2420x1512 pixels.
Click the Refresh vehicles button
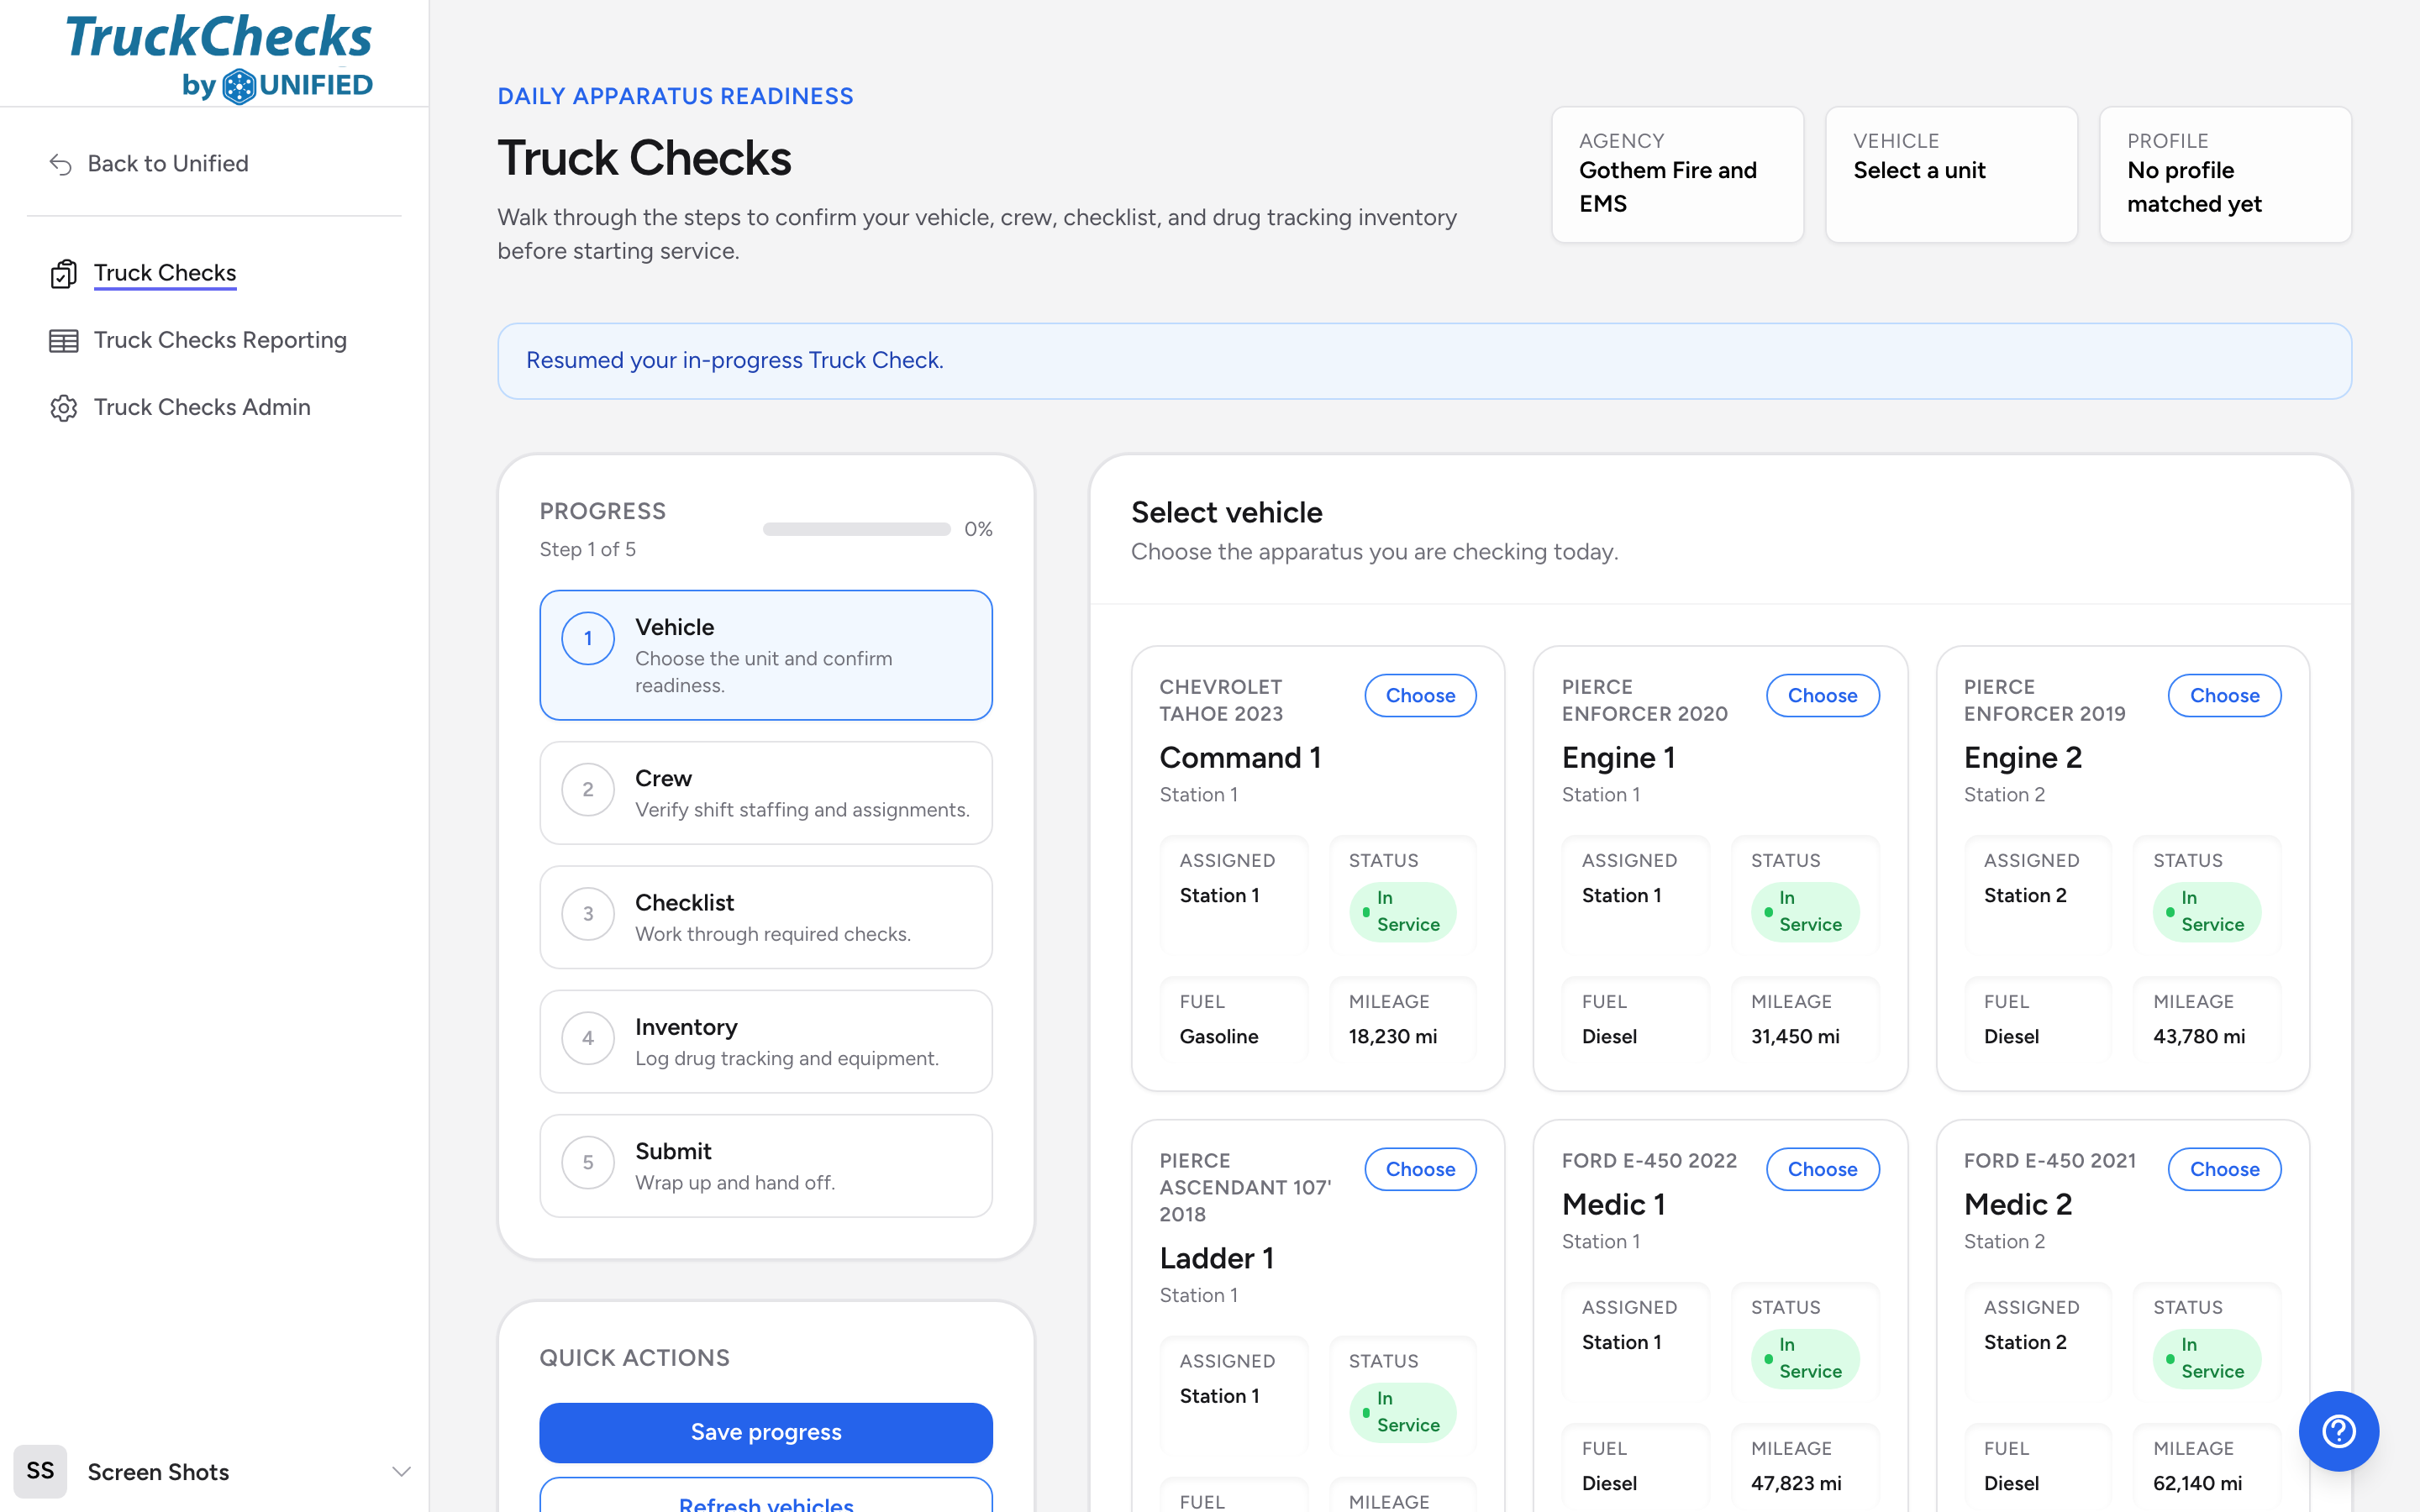click(766, 1496)
